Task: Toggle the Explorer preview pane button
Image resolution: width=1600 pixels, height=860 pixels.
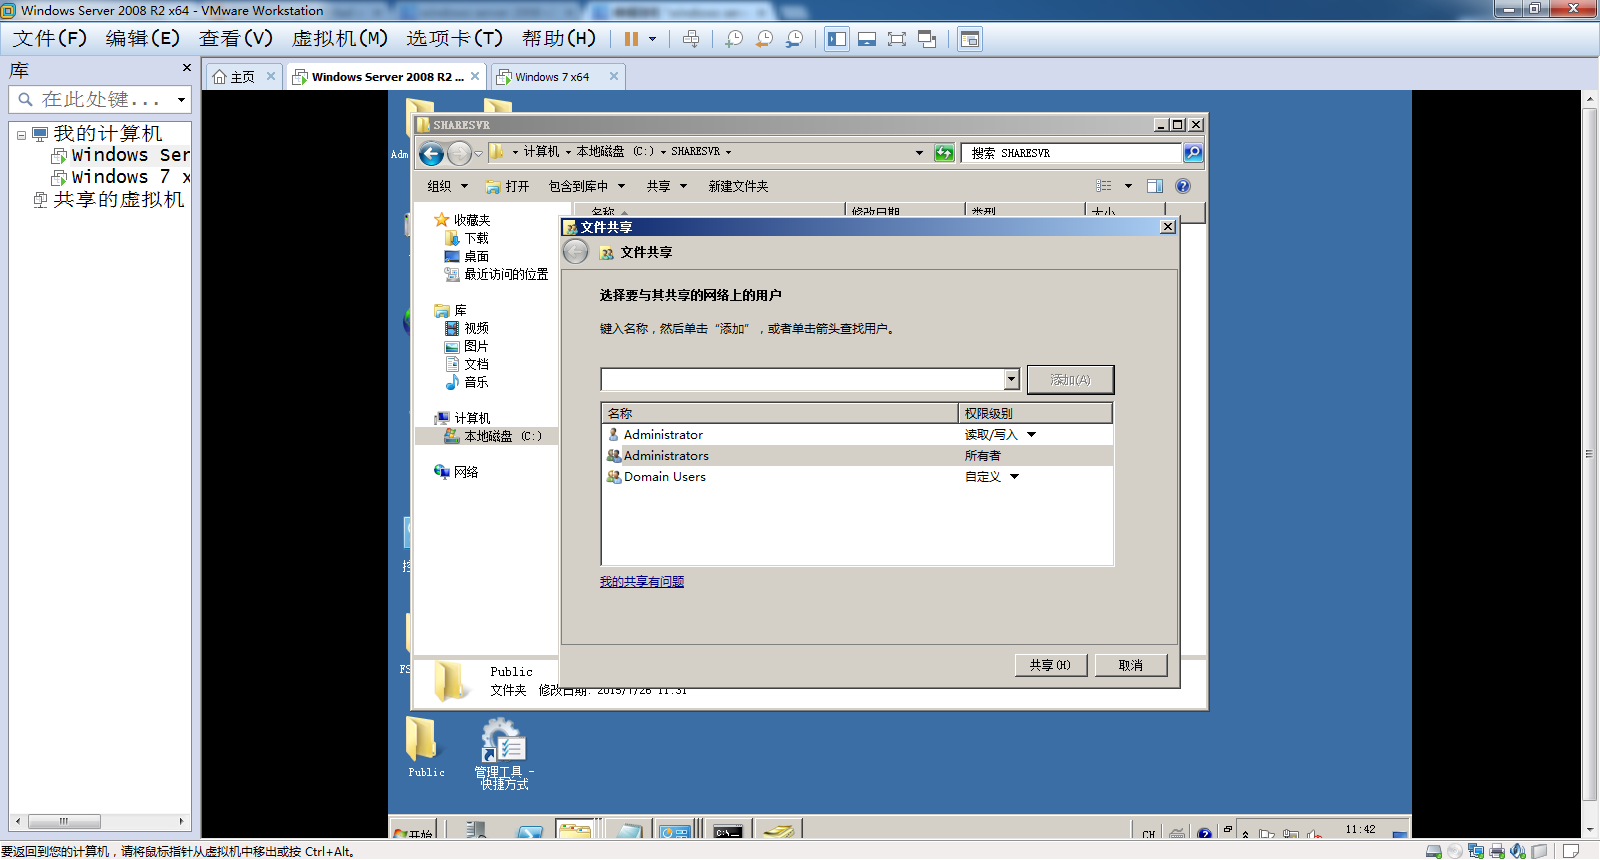Action: [x=1154, y=186]
